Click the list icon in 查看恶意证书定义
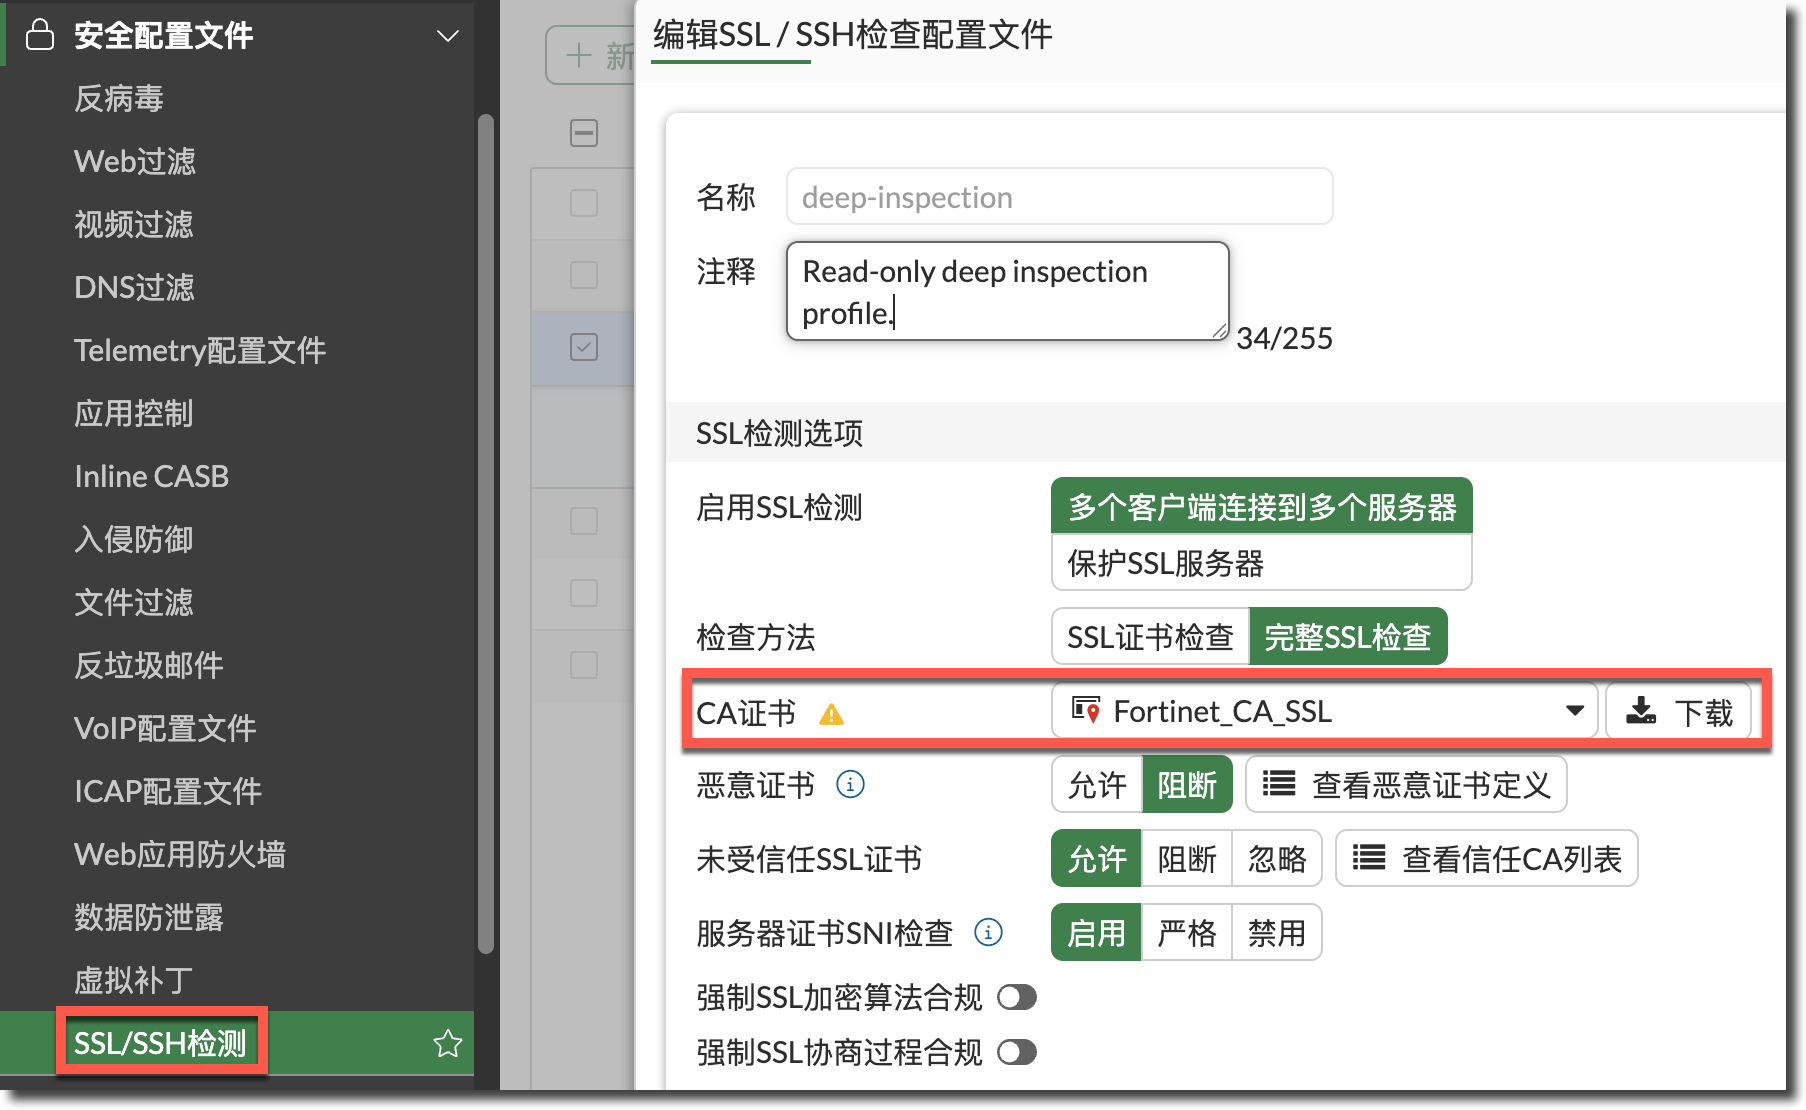 tap(1279, 784)
